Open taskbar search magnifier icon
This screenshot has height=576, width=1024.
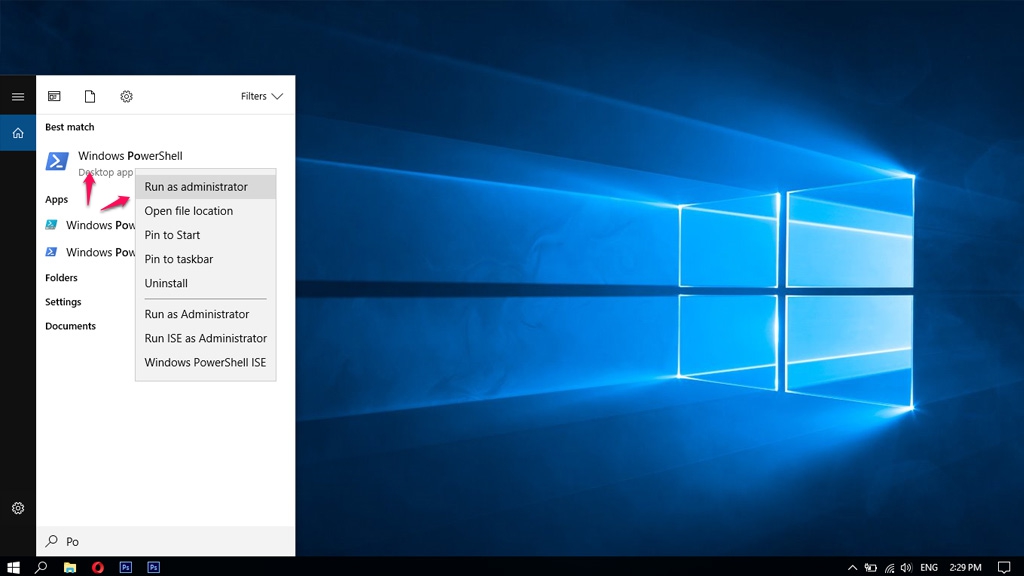pos(40,567)
